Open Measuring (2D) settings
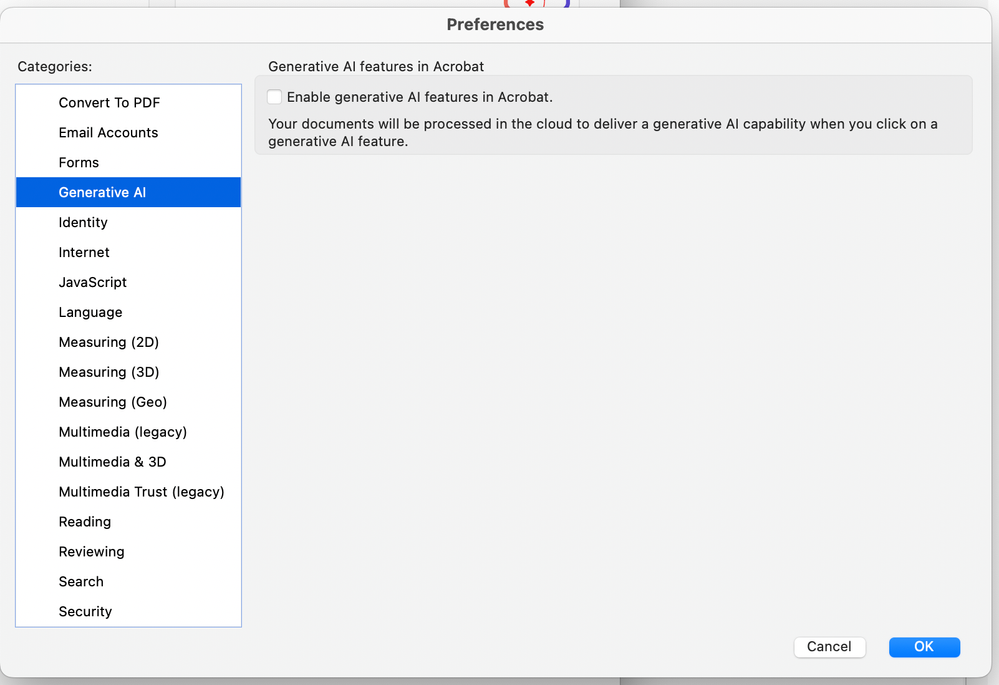Viewport: 999px width, 685px height. 109,343
